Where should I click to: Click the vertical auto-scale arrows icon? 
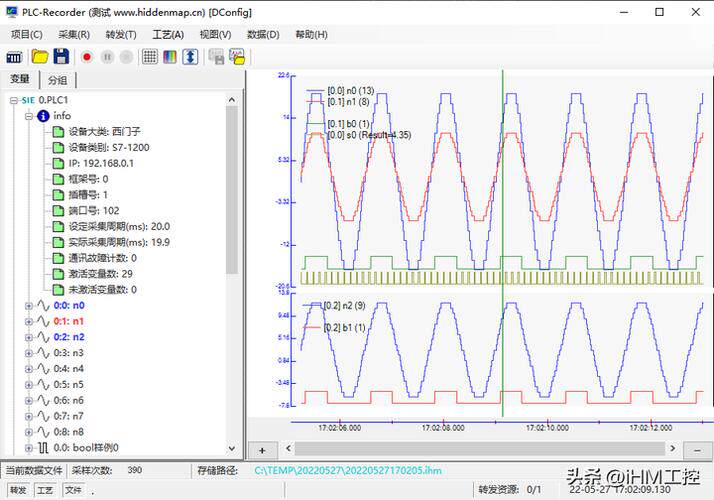point(190,57)
